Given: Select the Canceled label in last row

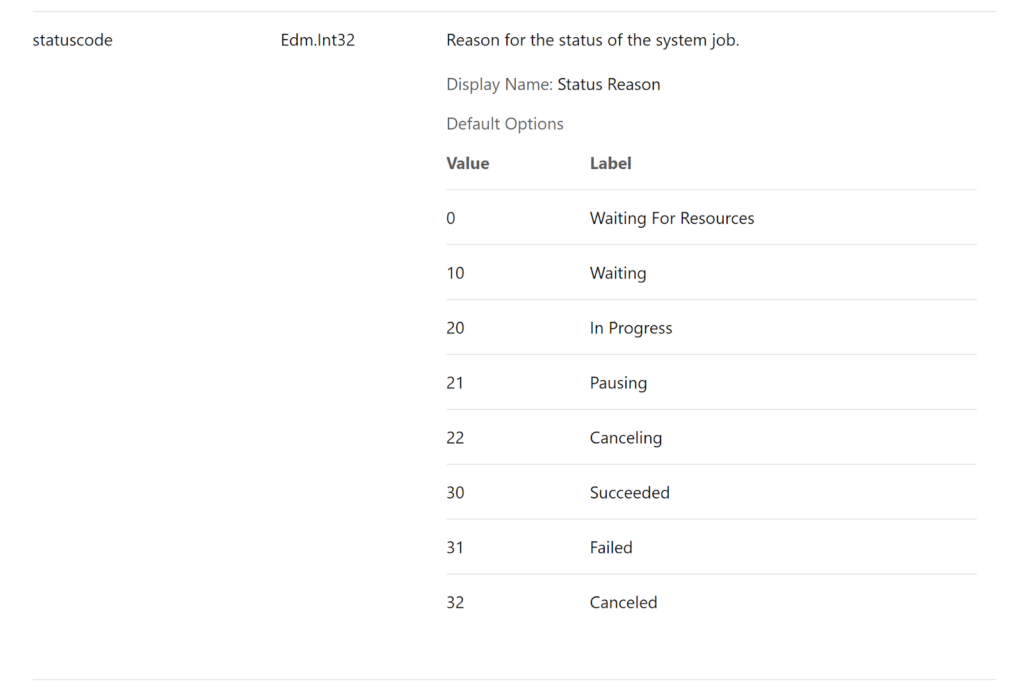Looking at the screenshot, I should (623, 603).
